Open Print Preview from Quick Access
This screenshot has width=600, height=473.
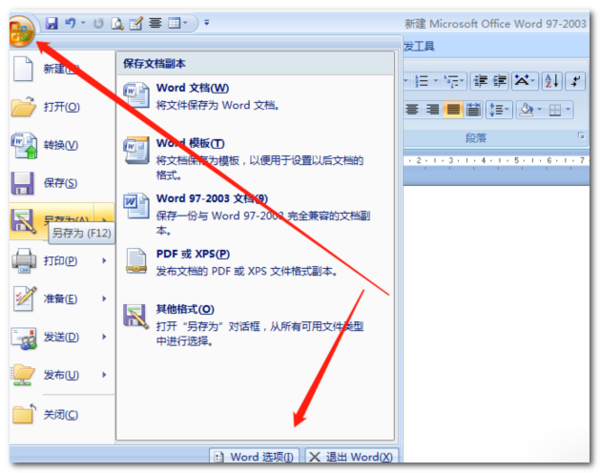pos(117,24)
